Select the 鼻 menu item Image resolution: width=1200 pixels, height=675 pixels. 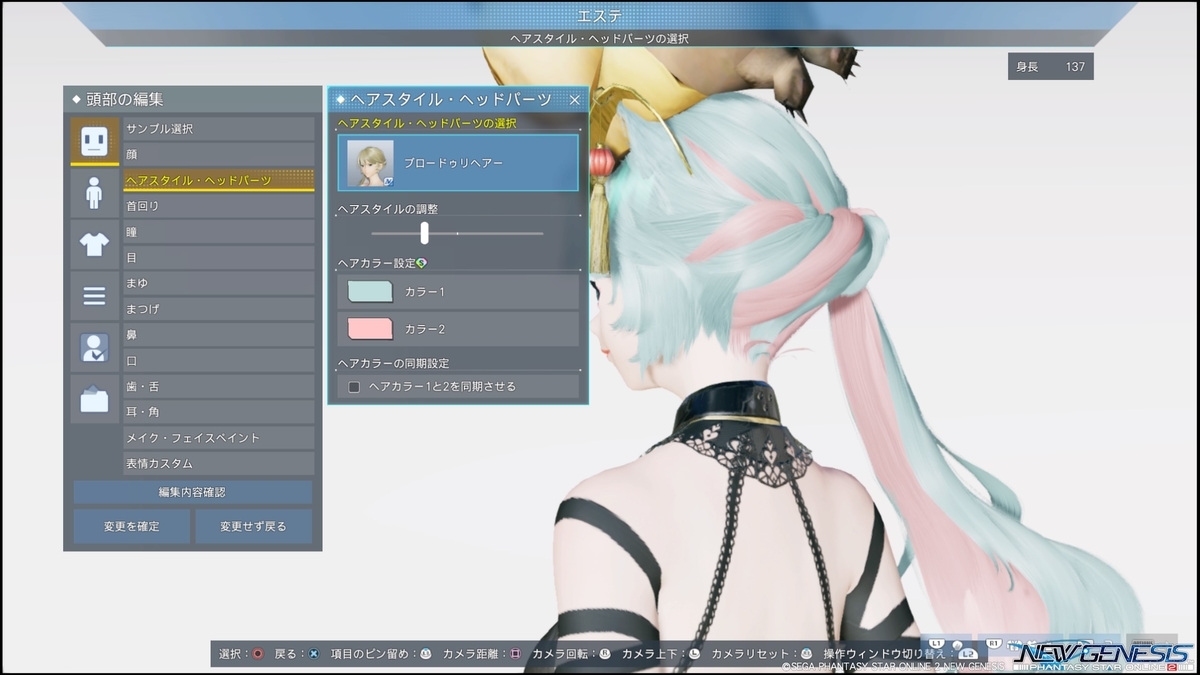coord(219,334)
